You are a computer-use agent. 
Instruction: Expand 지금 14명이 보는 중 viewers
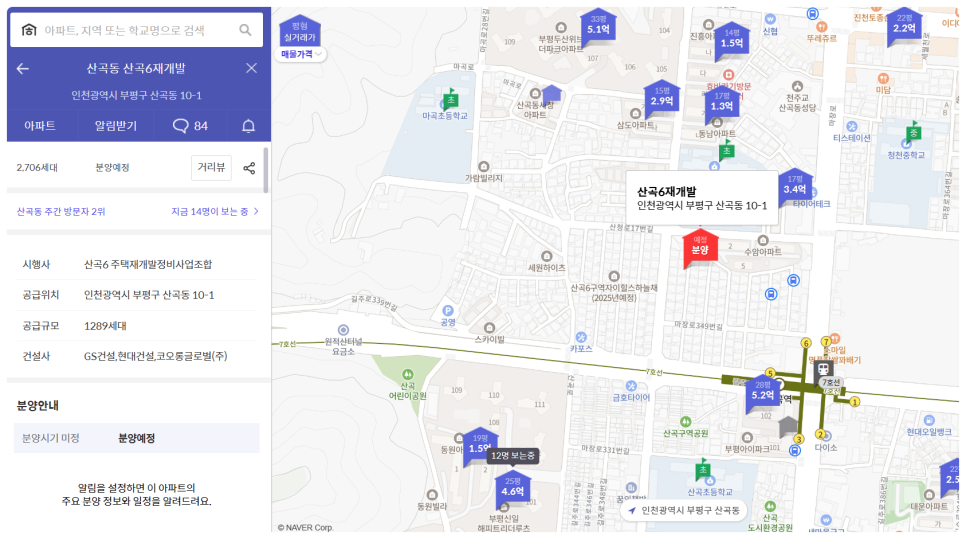(214, 212)
